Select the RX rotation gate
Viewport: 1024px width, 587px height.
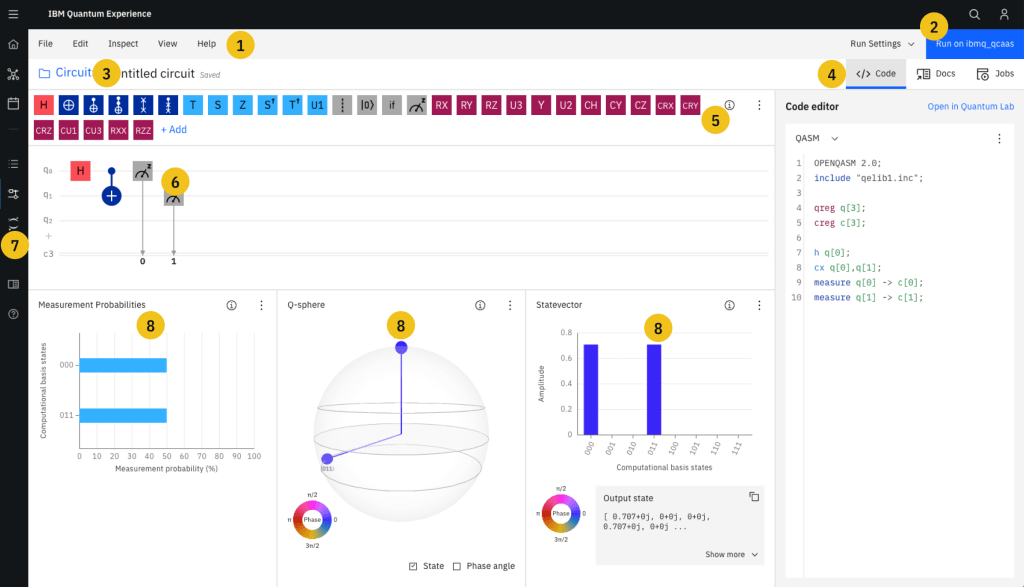(442, 104)
